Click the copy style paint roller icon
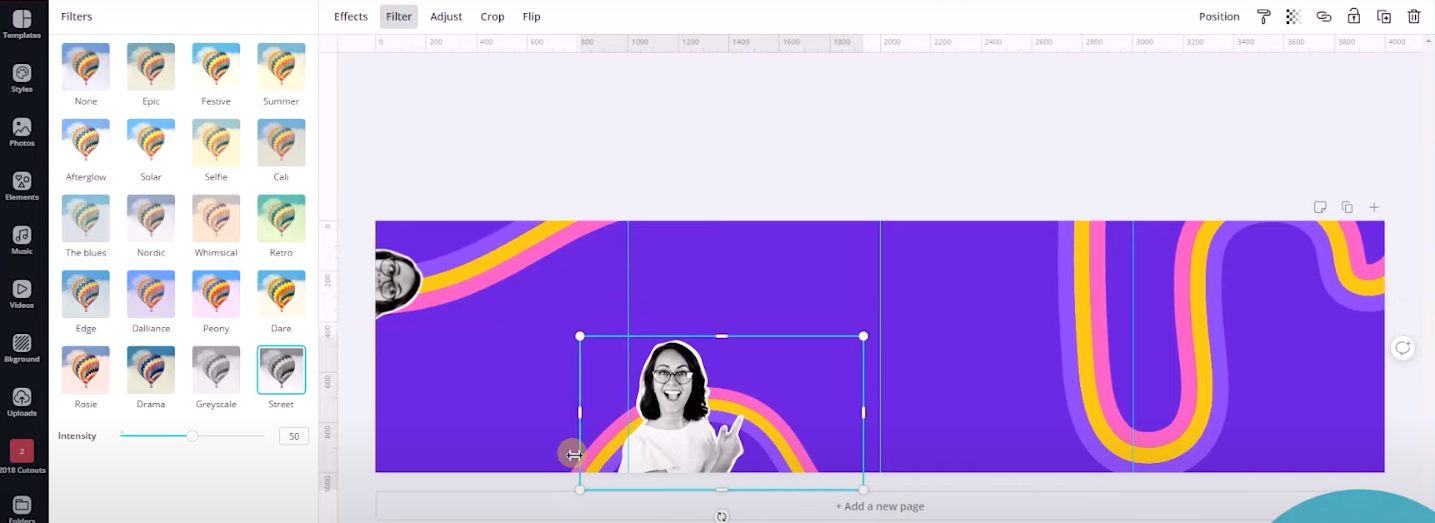 1264,16
